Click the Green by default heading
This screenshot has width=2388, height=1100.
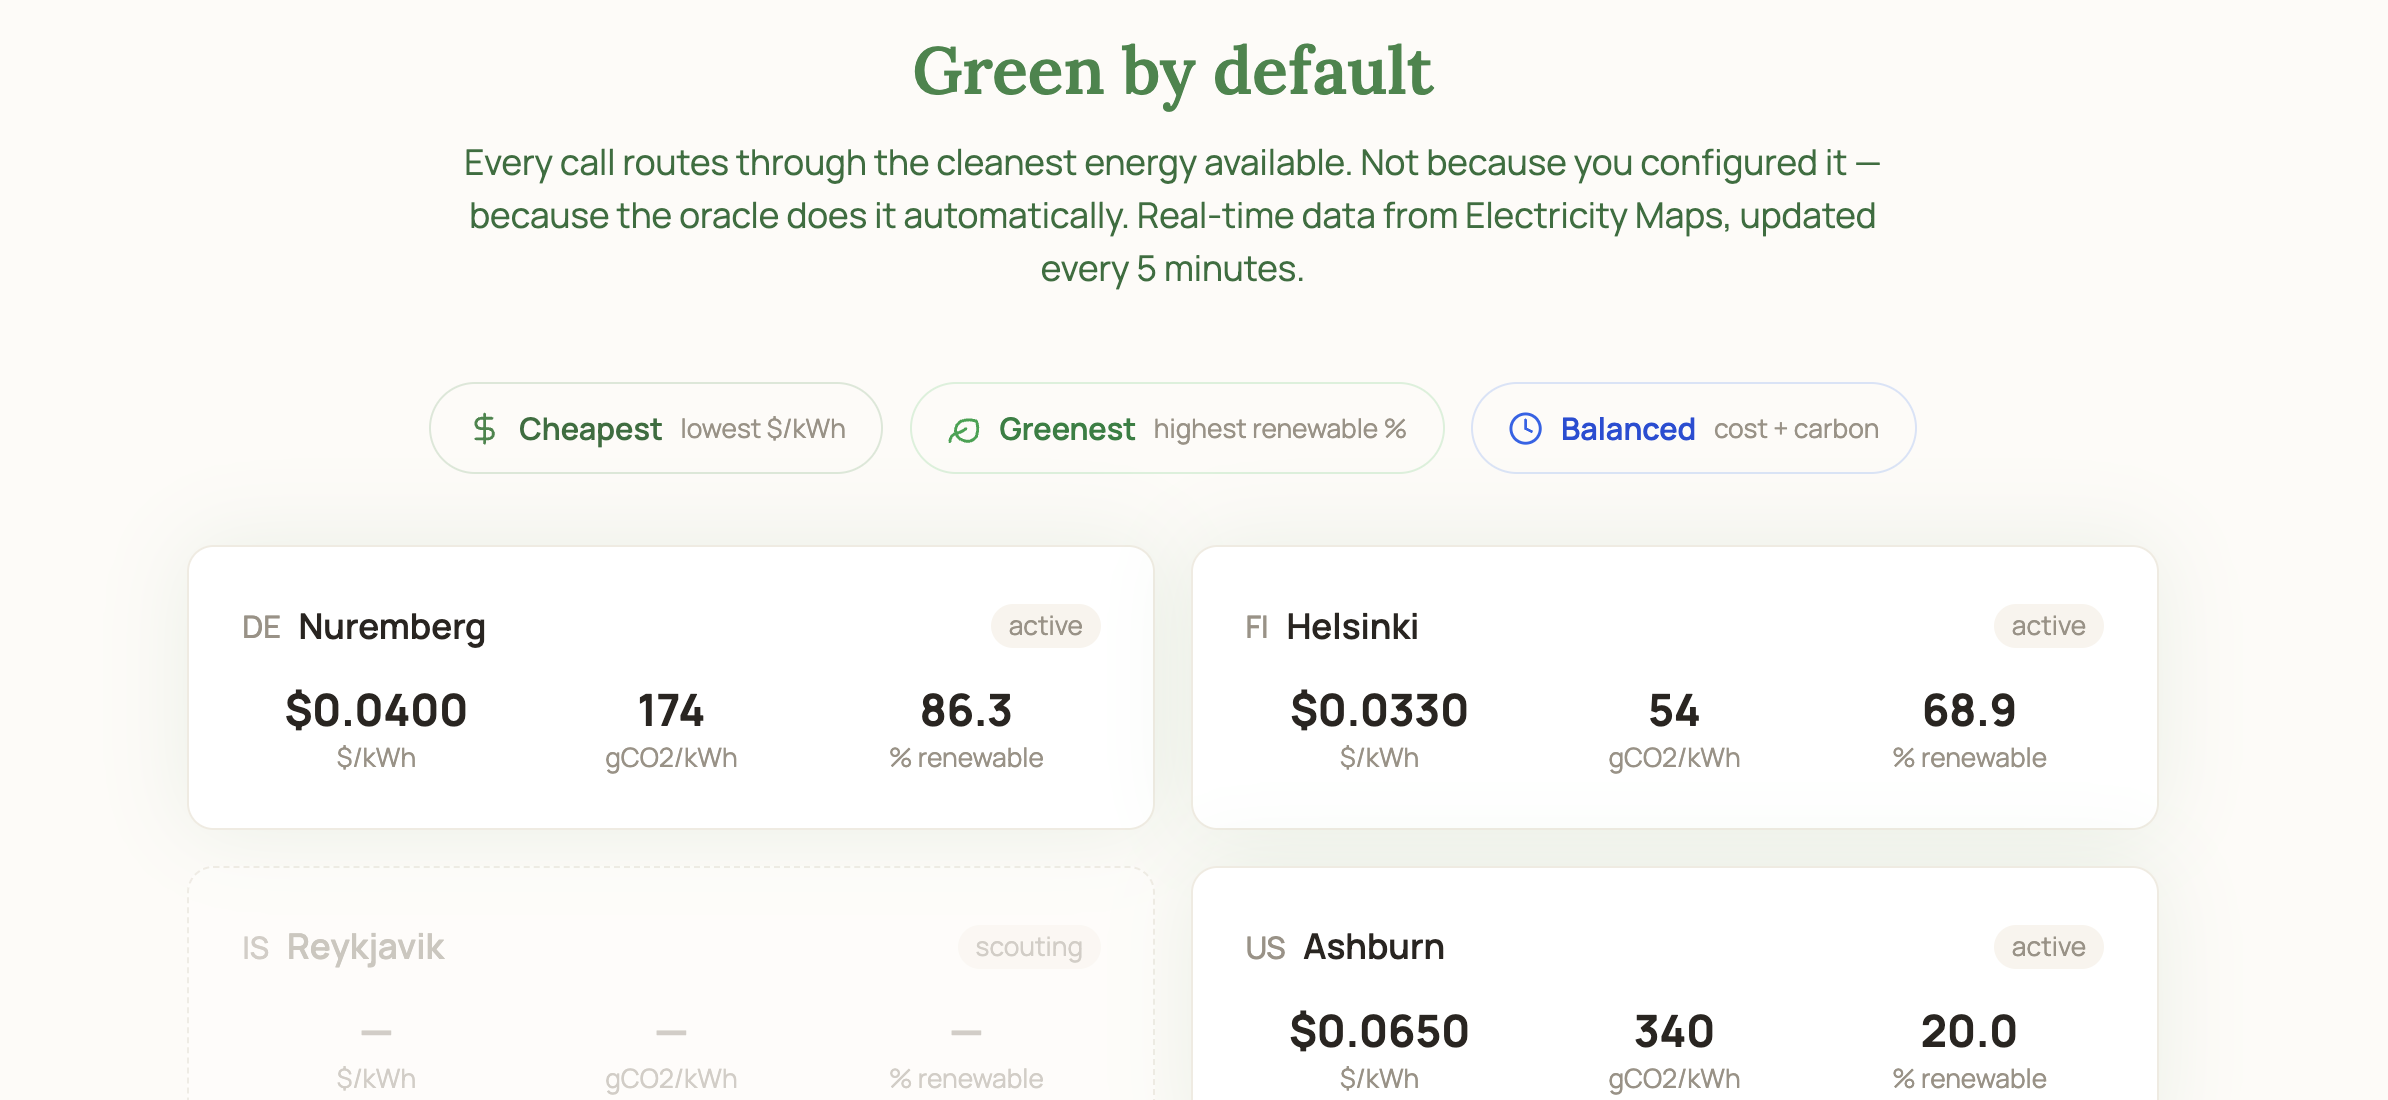pyautogui.click(x=1172, y=72)
